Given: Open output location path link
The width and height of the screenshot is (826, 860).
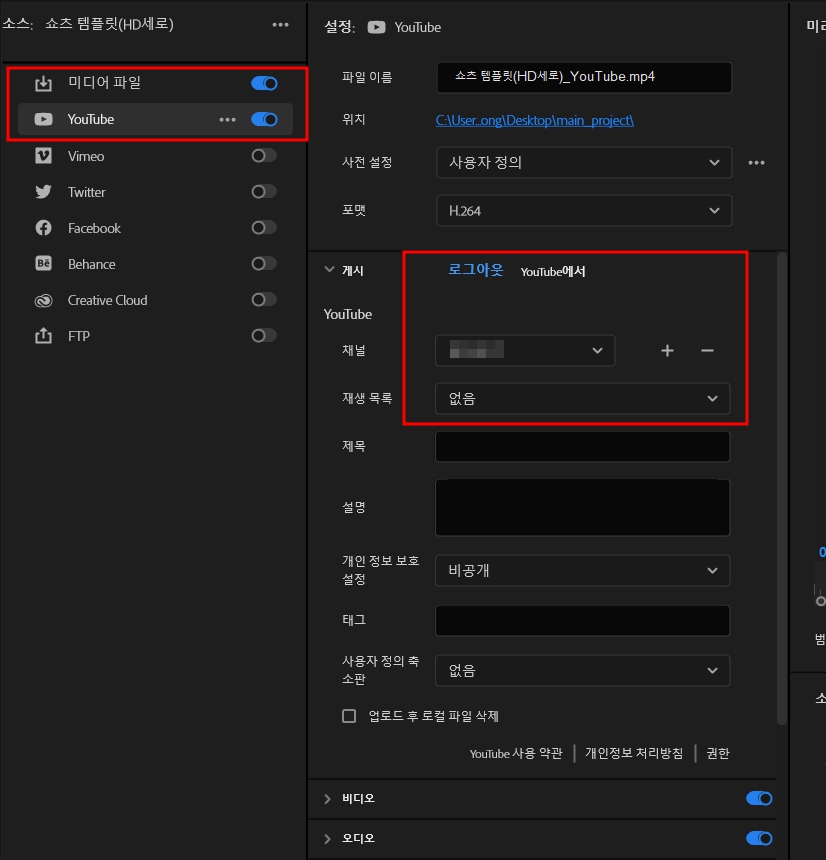Looking at the screenshot, I should 535,120.
